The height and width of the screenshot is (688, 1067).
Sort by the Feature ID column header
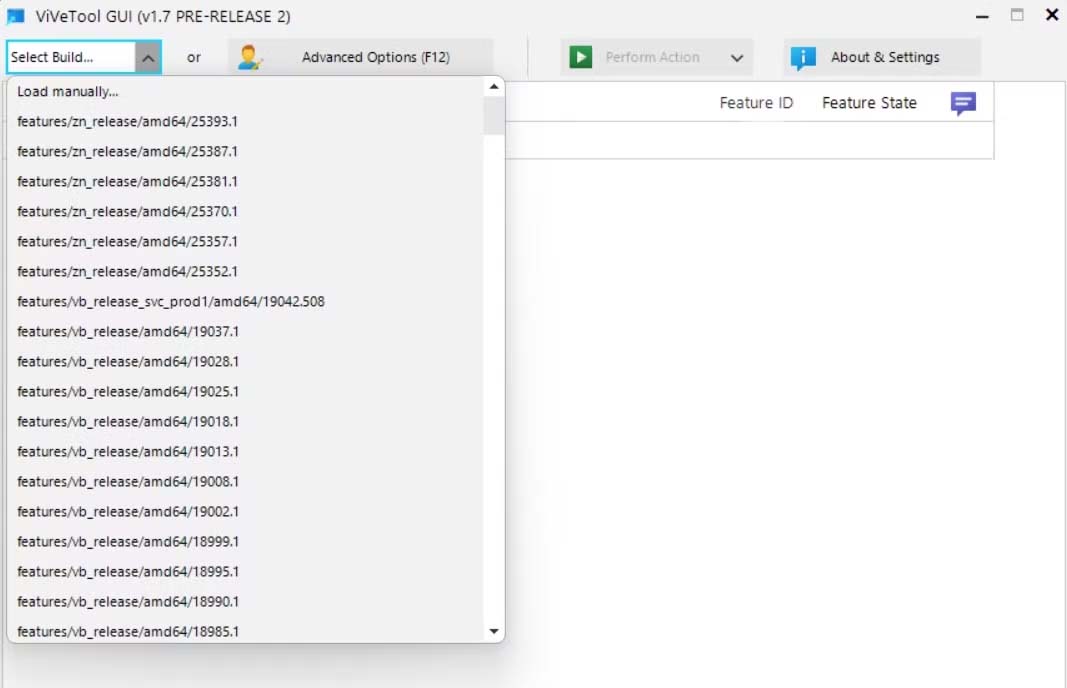pos(756,103)
